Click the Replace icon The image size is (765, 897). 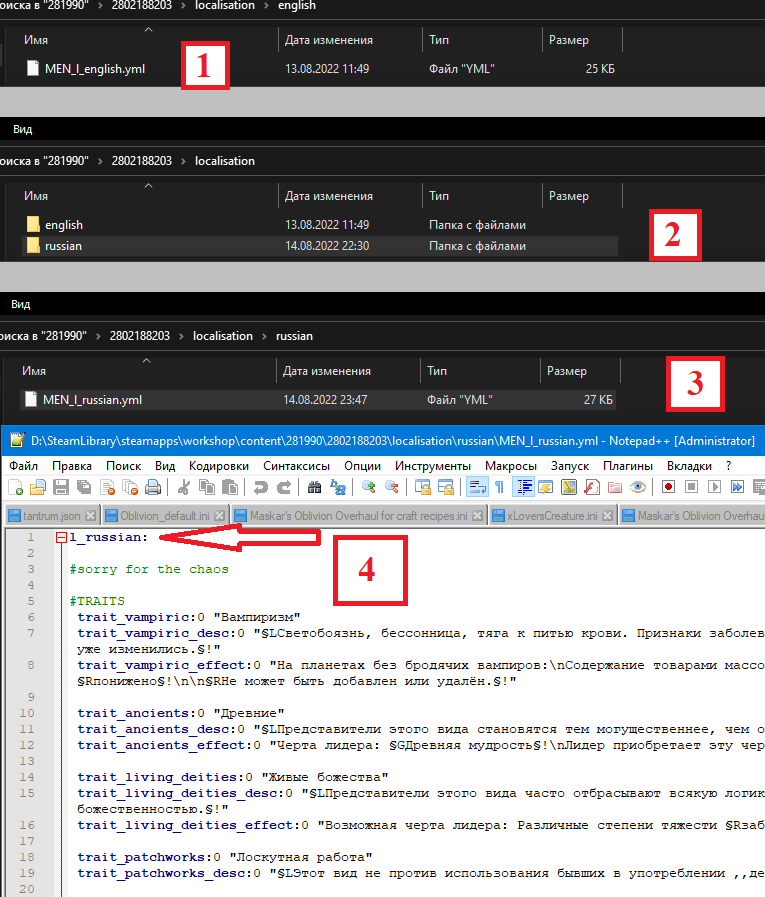point(338,487)
